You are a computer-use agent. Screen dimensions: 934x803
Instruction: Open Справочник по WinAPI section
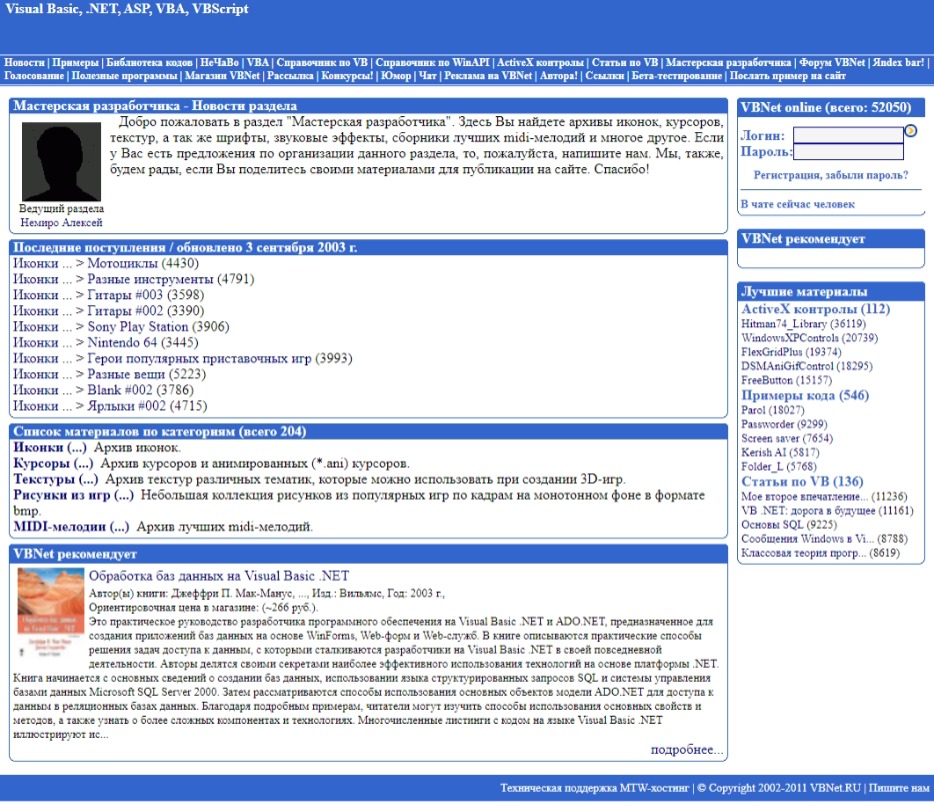click(432, 63)
